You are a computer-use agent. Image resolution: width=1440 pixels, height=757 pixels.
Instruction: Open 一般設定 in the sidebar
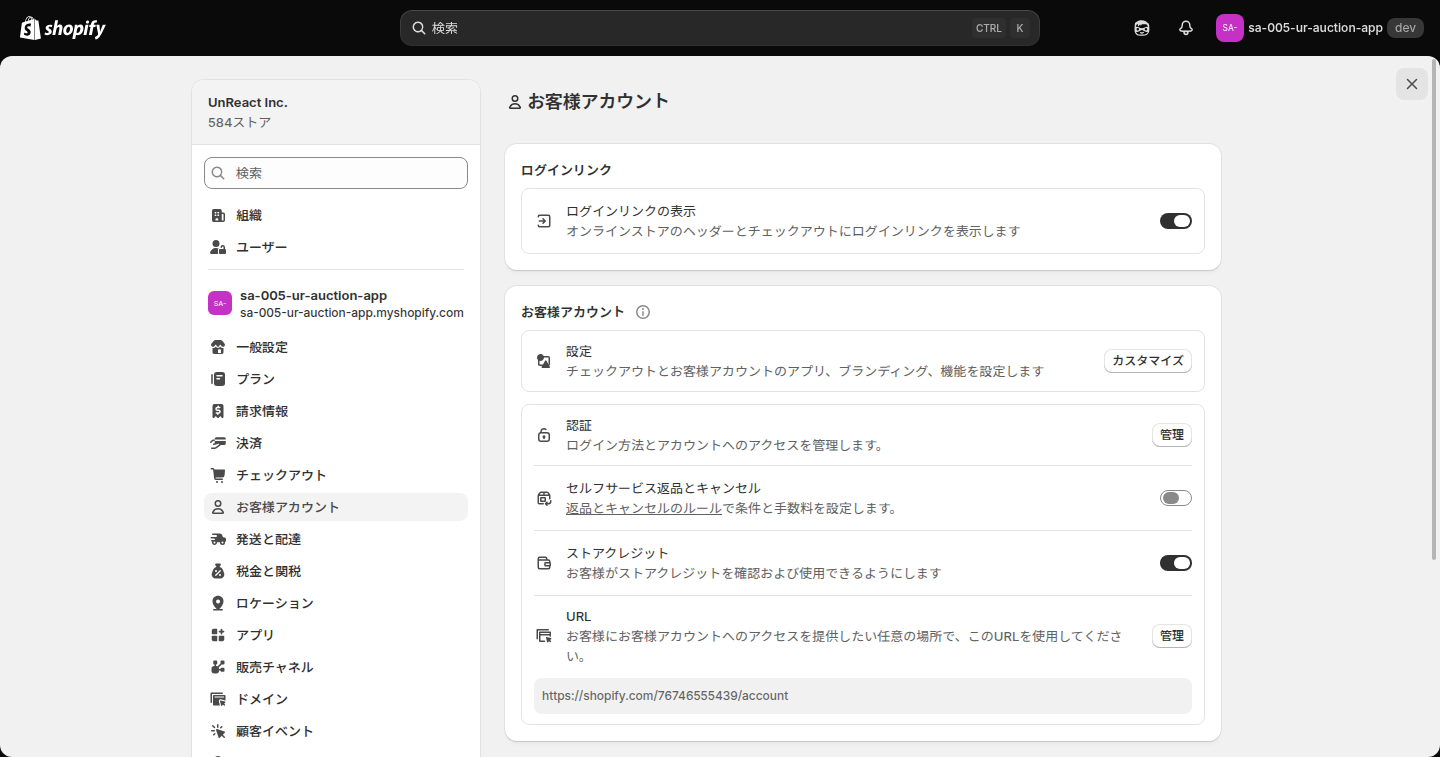[x=336, y=347]
